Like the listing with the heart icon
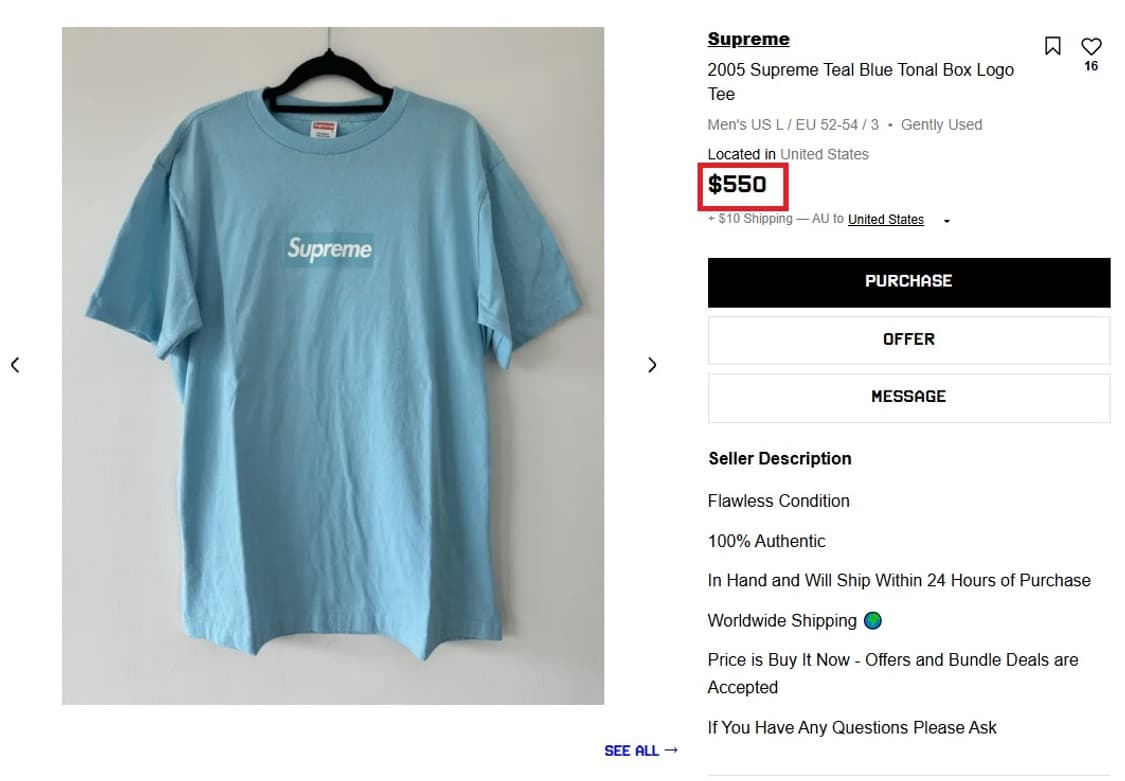 [1091, 46]
